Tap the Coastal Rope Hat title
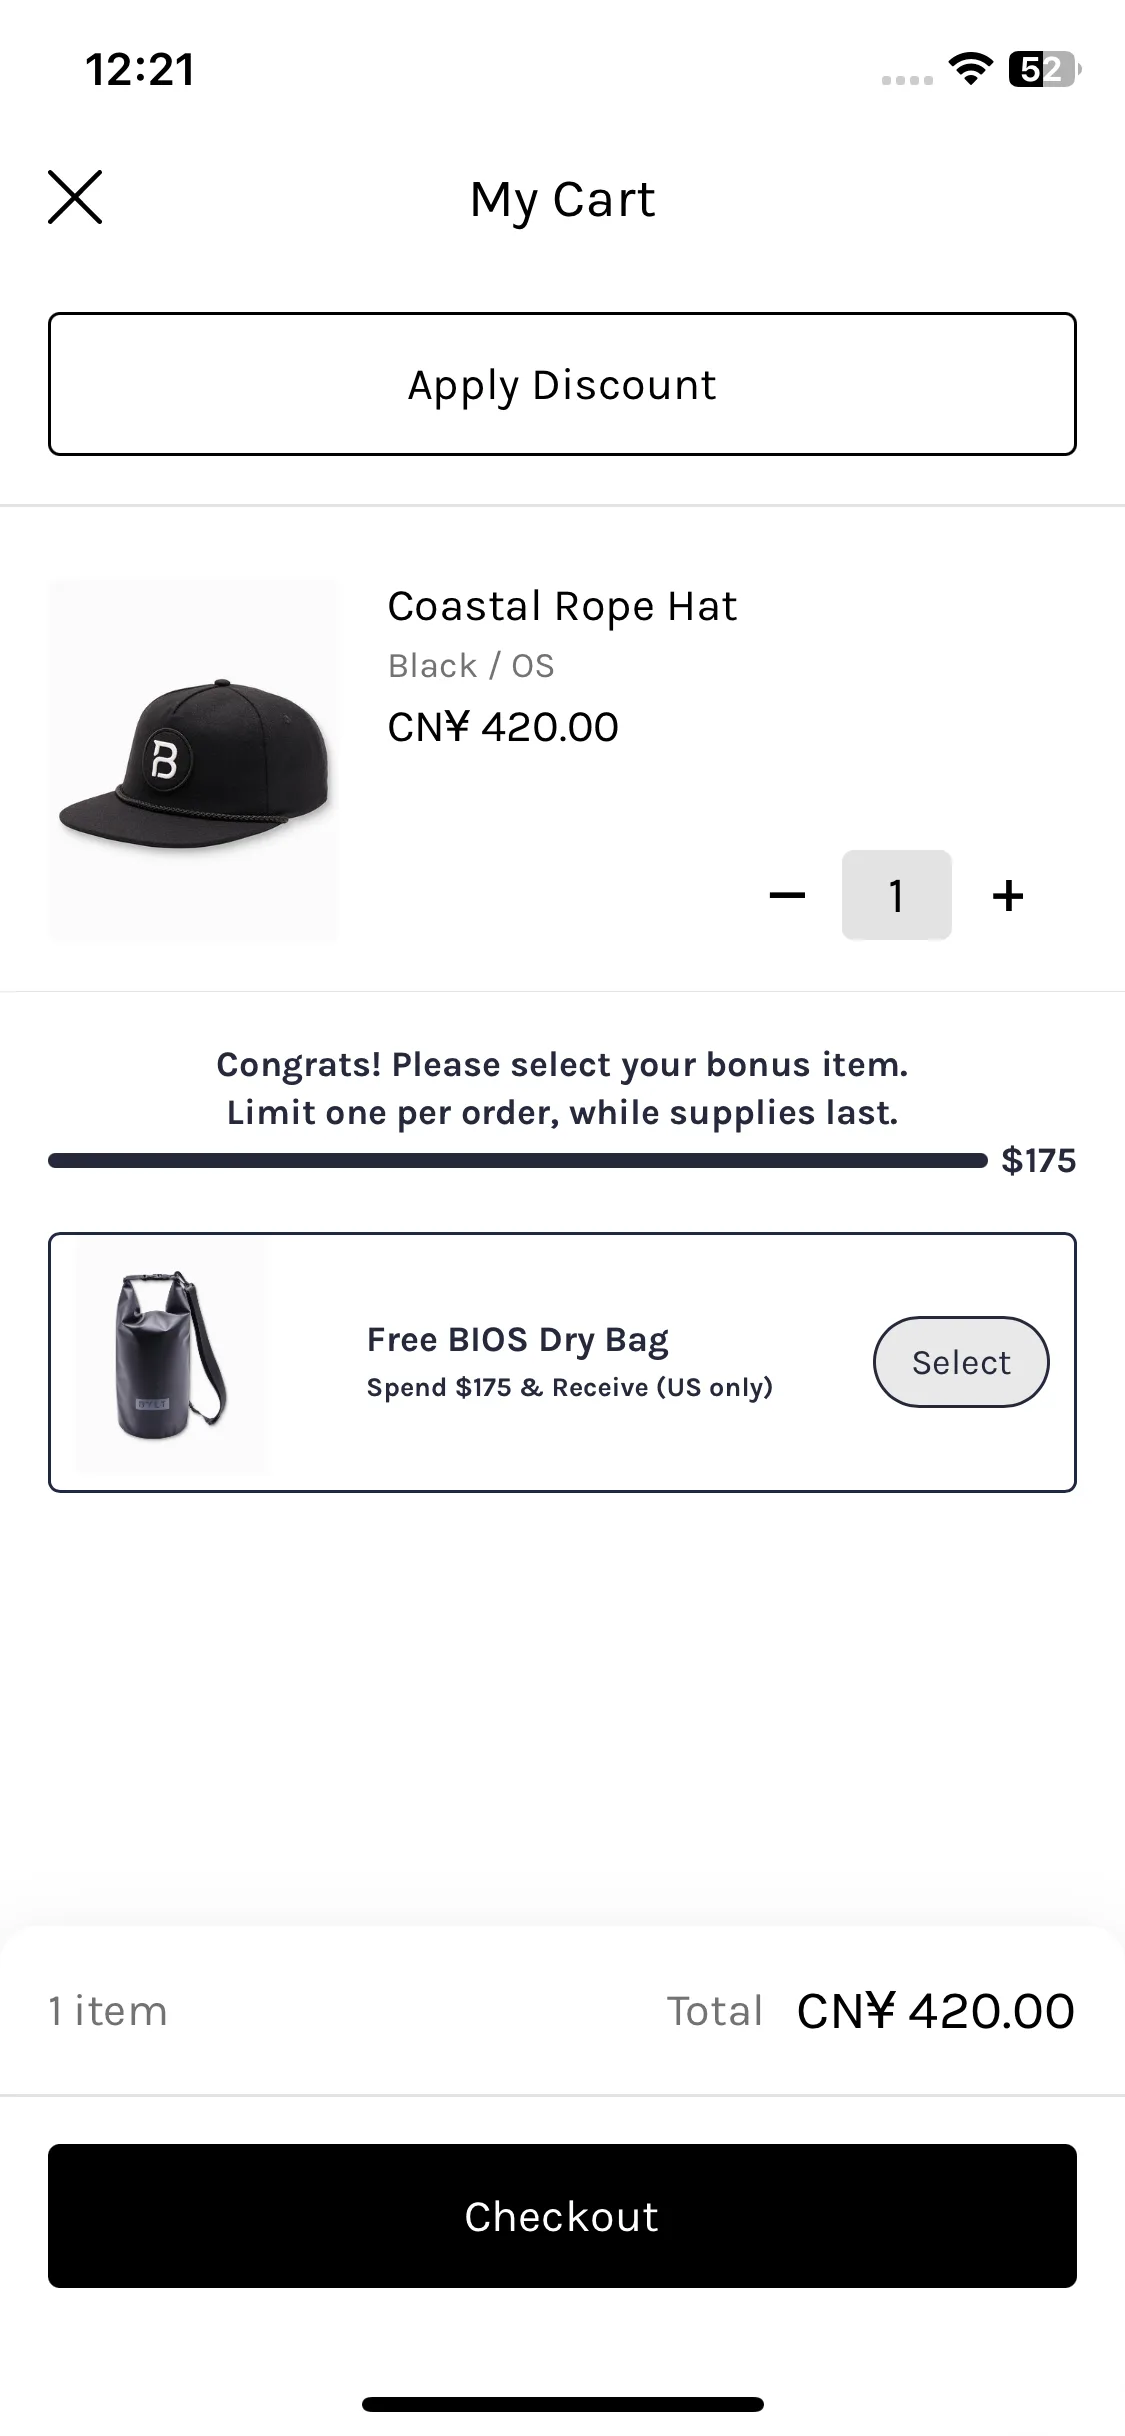This screenshot has height=2436, width=1125. (x=562, y=606)
